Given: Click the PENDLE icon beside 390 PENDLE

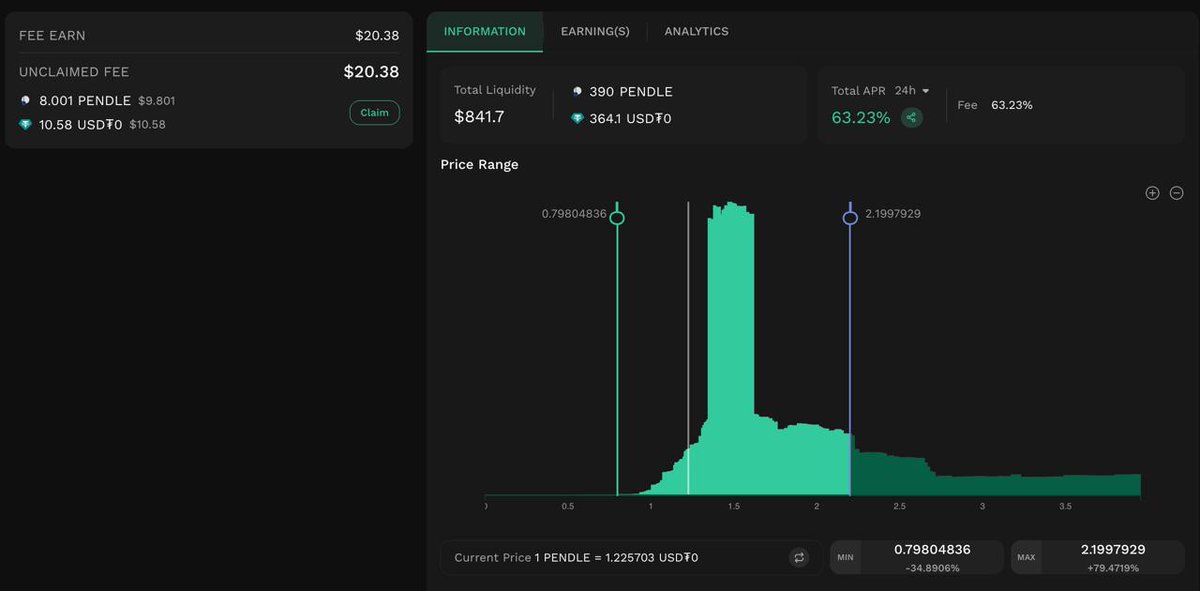Looking at the screenshot, I should [x=577, y=92].
